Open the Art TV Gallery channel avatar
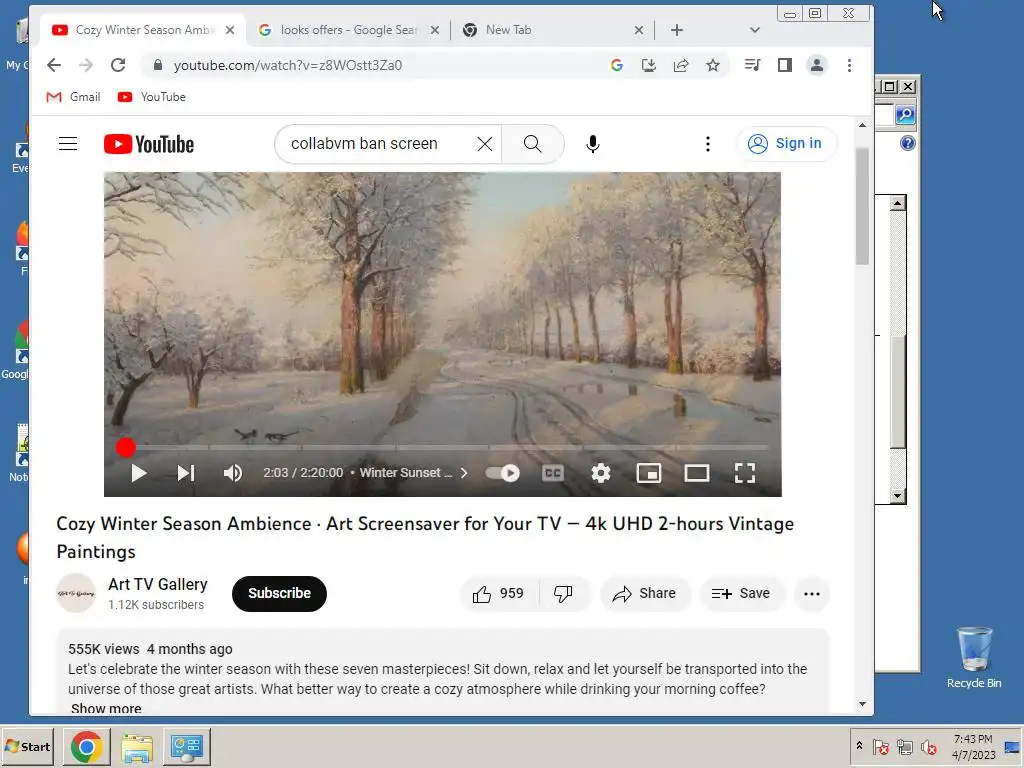Image resolution: width=1024 pixels, height=768 pixels. coord(76,593)
